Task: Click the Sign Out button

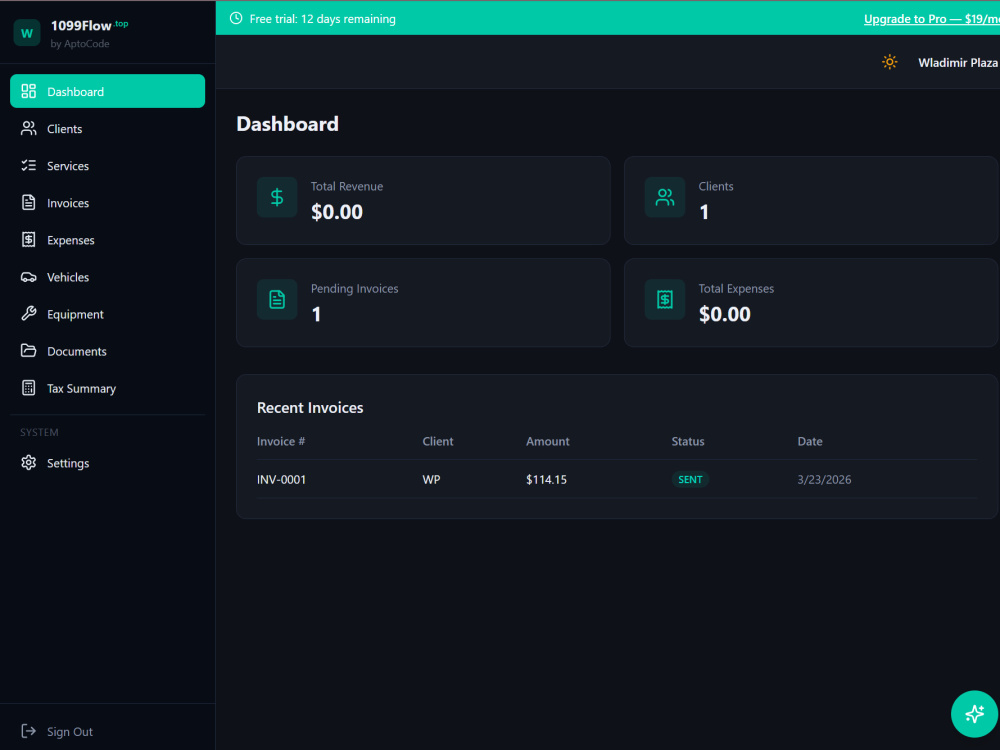Action: click(x=108, y=731)
